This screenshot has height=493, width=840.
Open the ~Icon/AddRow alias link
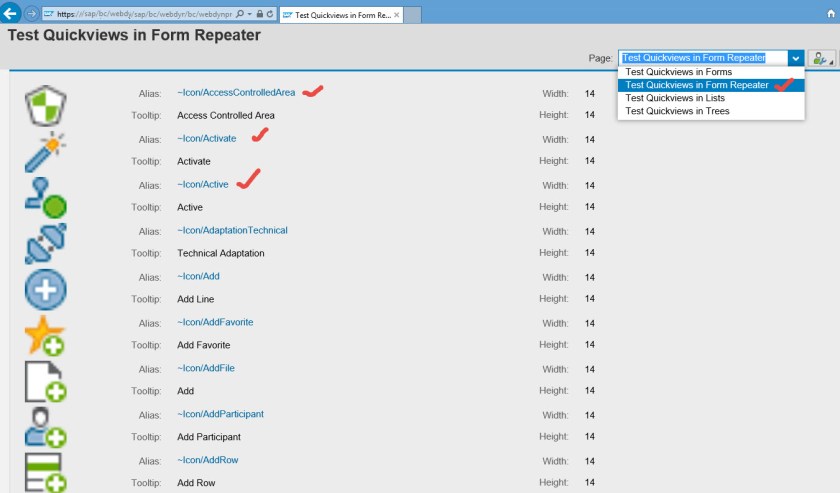tap(208, 460)
